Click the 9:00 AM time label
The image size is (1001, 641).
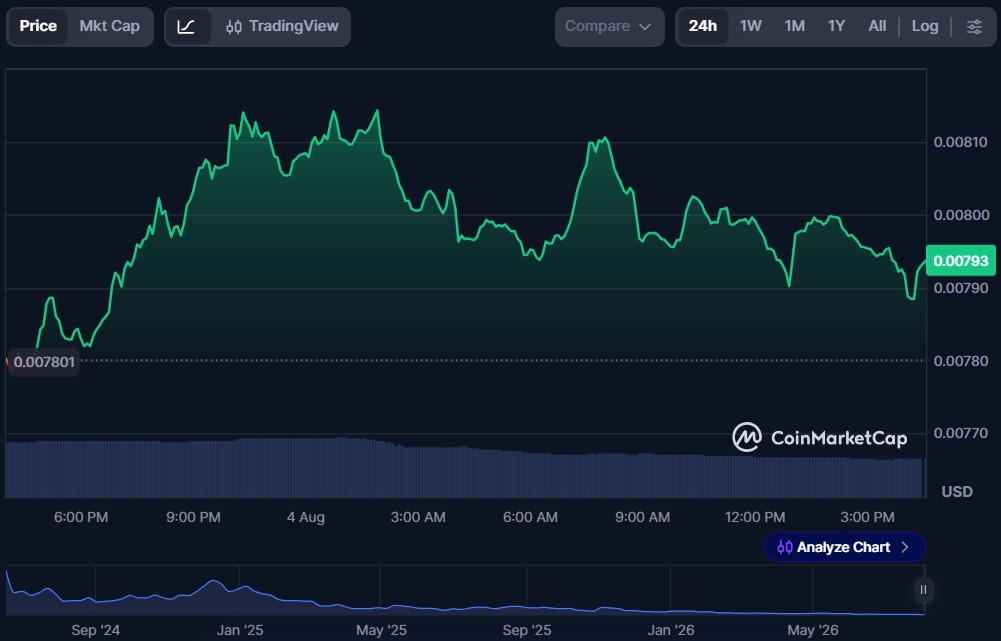point(643,517)
